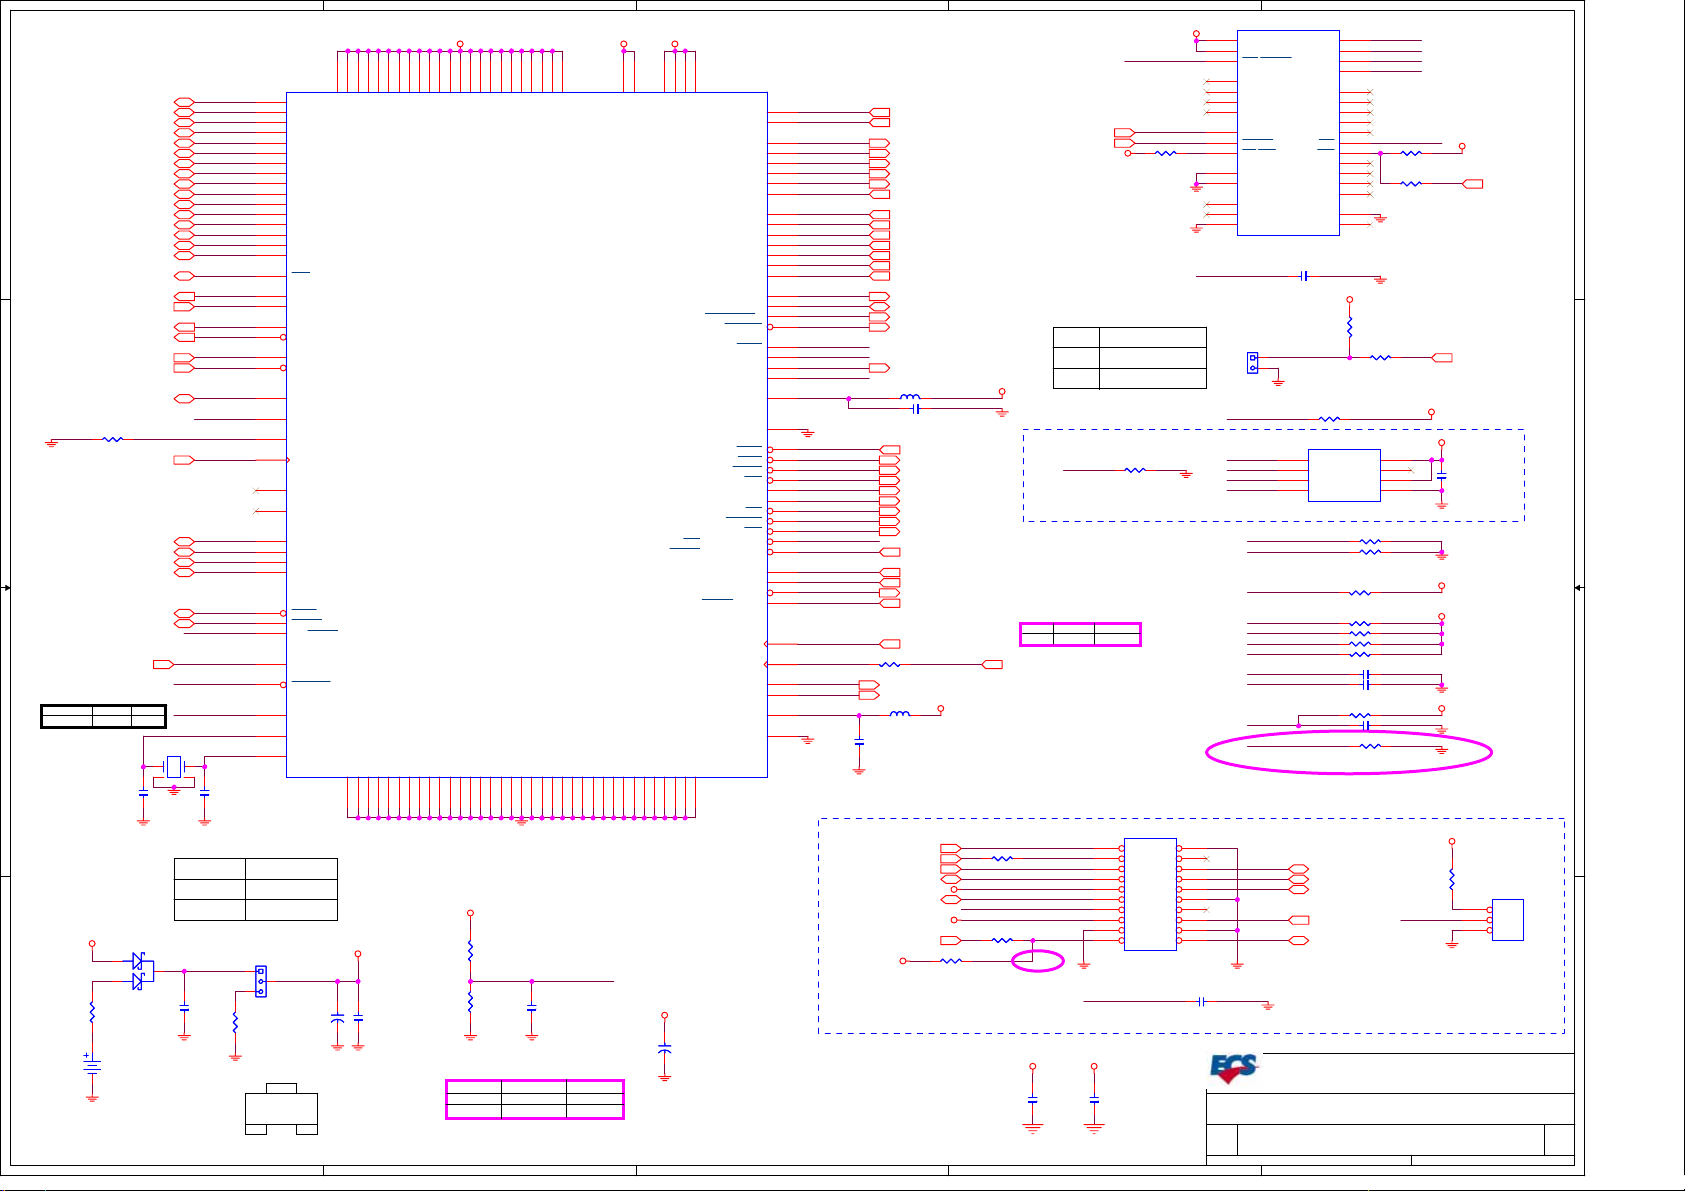Select the three-row table below the crystal
The height and width of the screenshot is (1191, 1685).
(x=256, y=889)
